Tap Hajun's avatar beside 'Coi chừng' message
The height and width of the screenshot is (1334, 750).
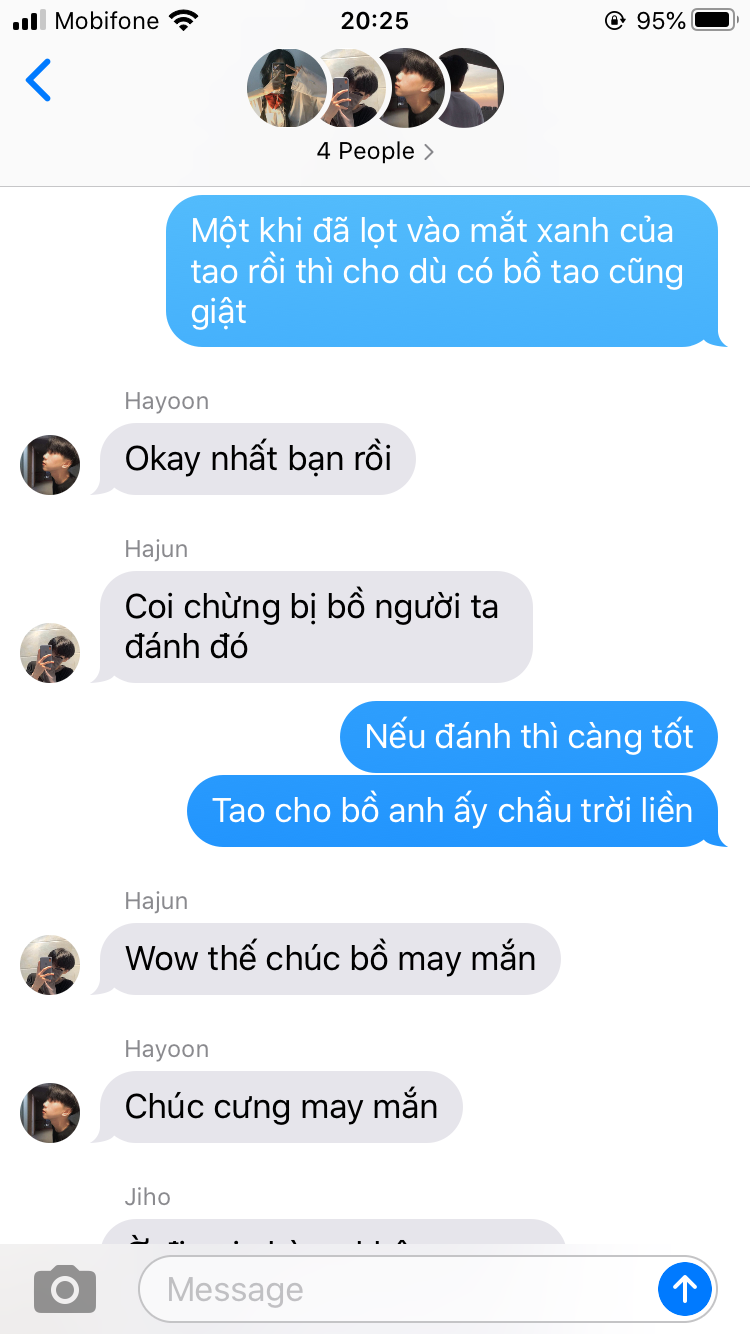pos(50,653)
